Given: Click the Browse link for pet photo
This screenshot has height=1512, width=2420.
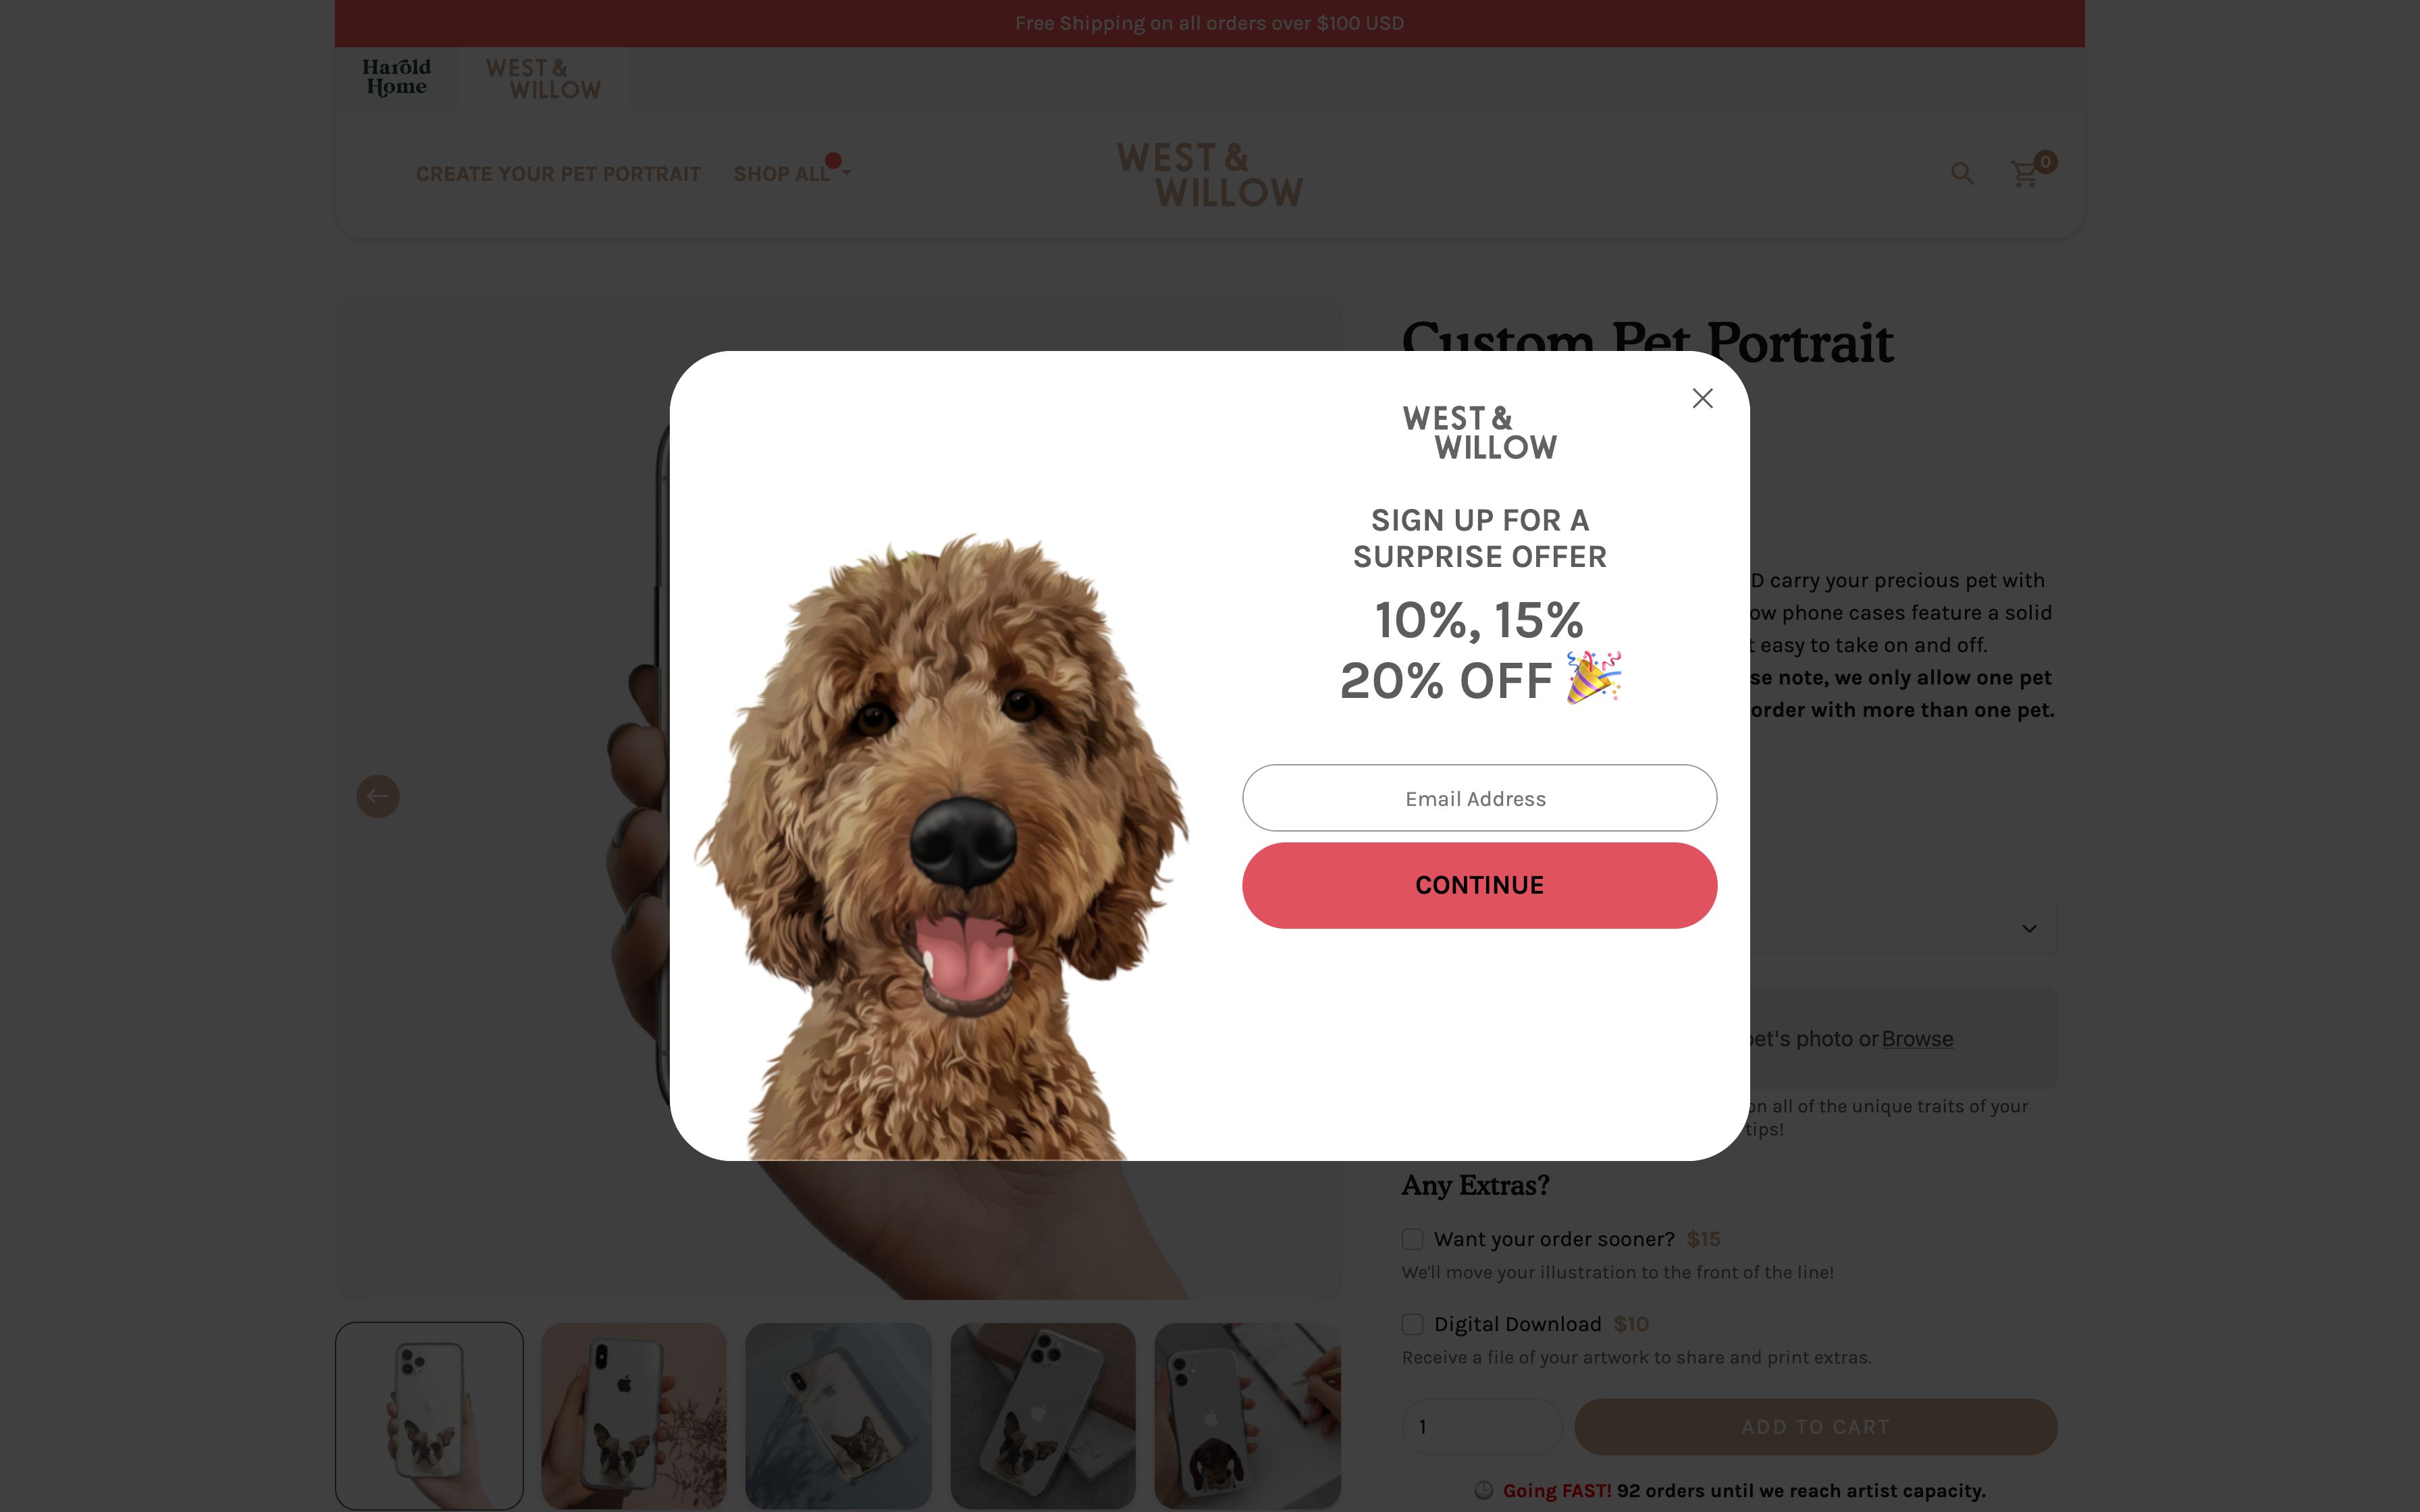Looking at the screenshot, I should (1917, 1039).
